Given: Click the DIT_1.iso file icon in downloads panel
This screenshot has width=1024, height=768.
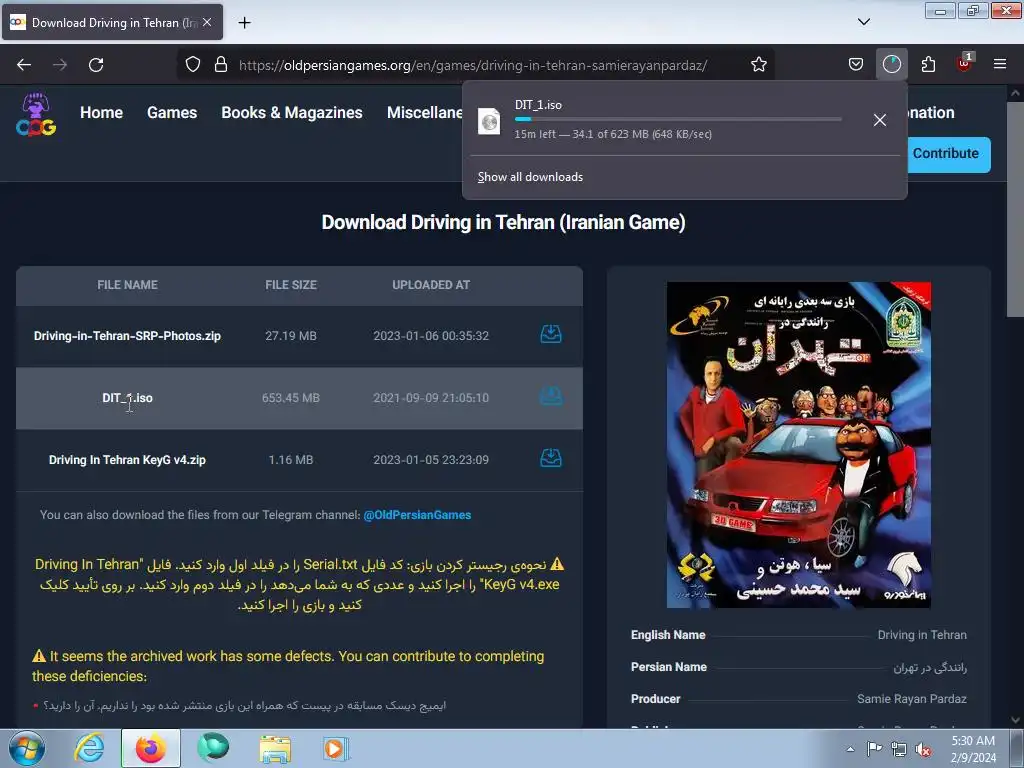Looking at the screenshot, I should click(x=489, y=121).
